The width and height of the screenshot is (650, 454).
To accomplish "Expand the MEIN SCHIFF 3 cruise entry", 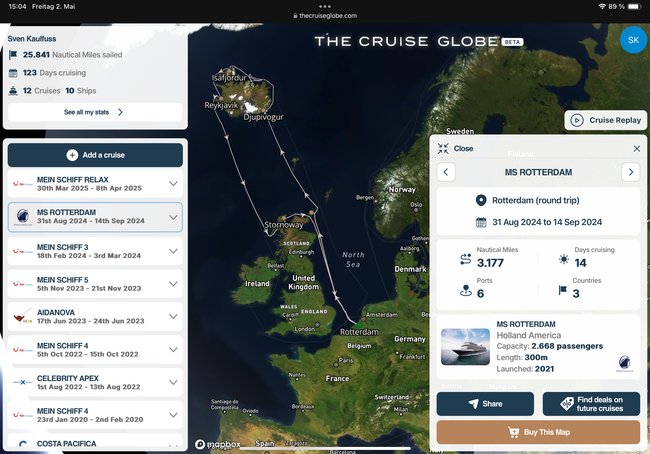I will [174, 251].
